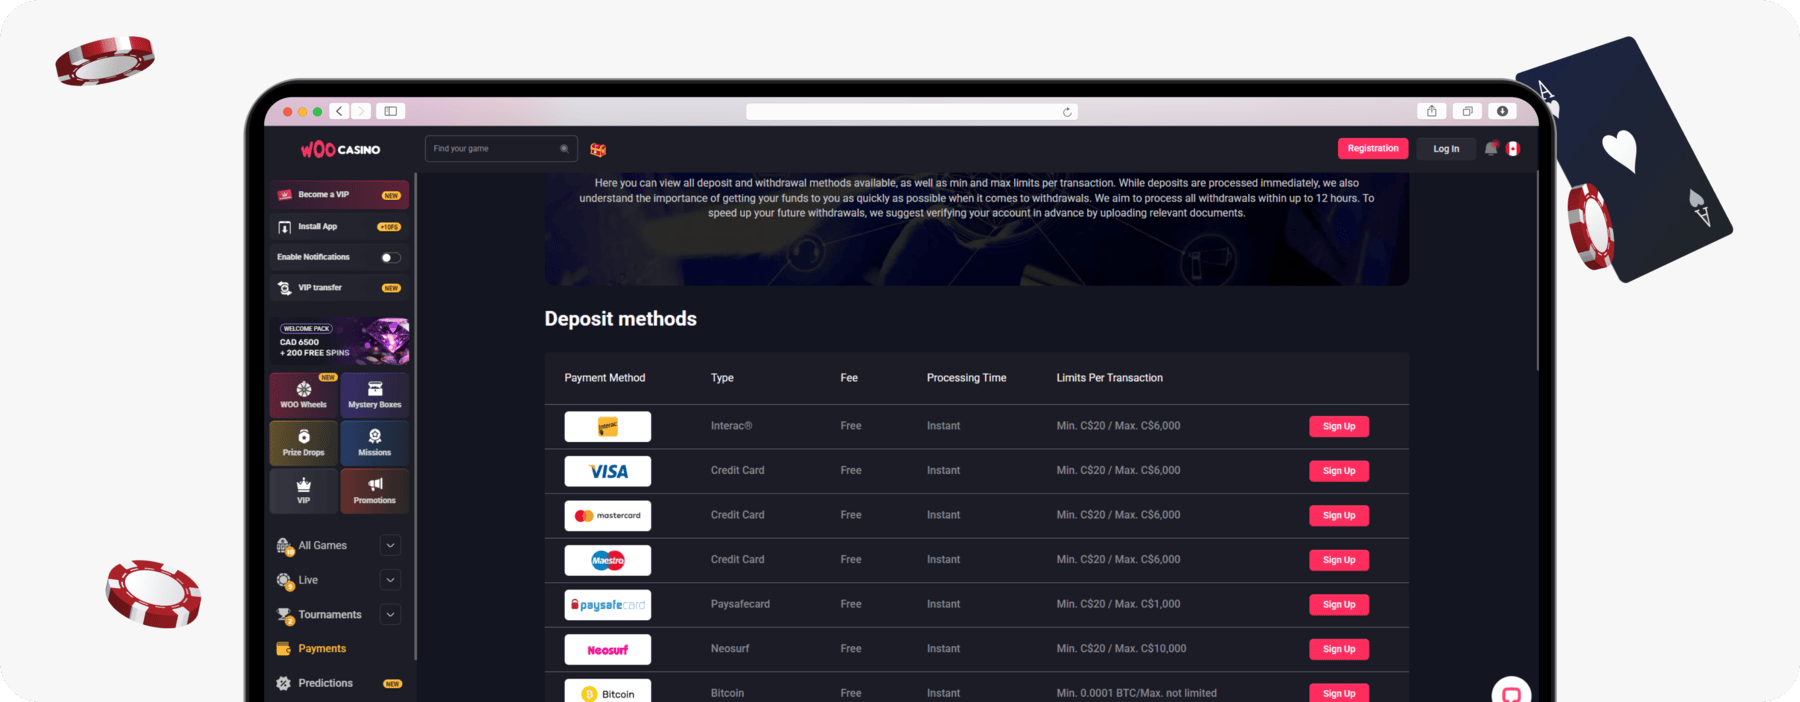
Task: Open Install App menu item
Action: click(339, 226)
